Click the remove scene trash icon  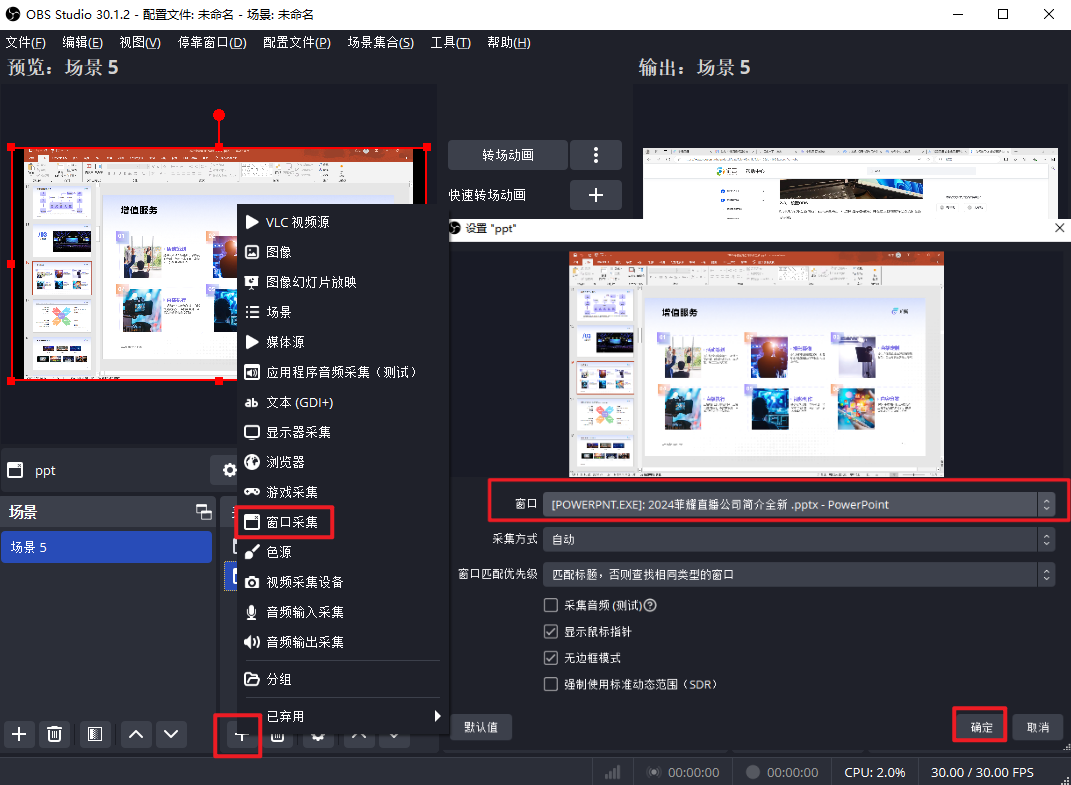55,734
